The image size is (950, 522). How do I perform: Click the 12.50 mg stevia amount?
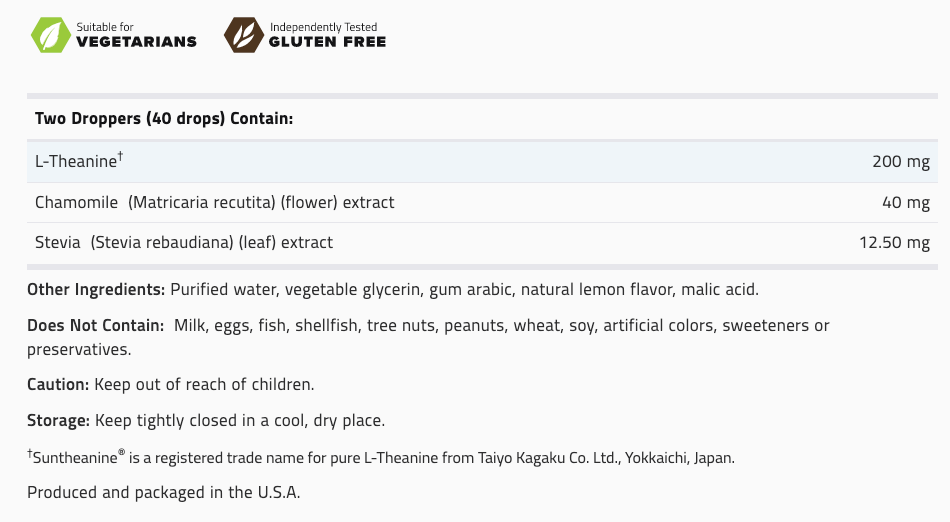pos(894,242)
